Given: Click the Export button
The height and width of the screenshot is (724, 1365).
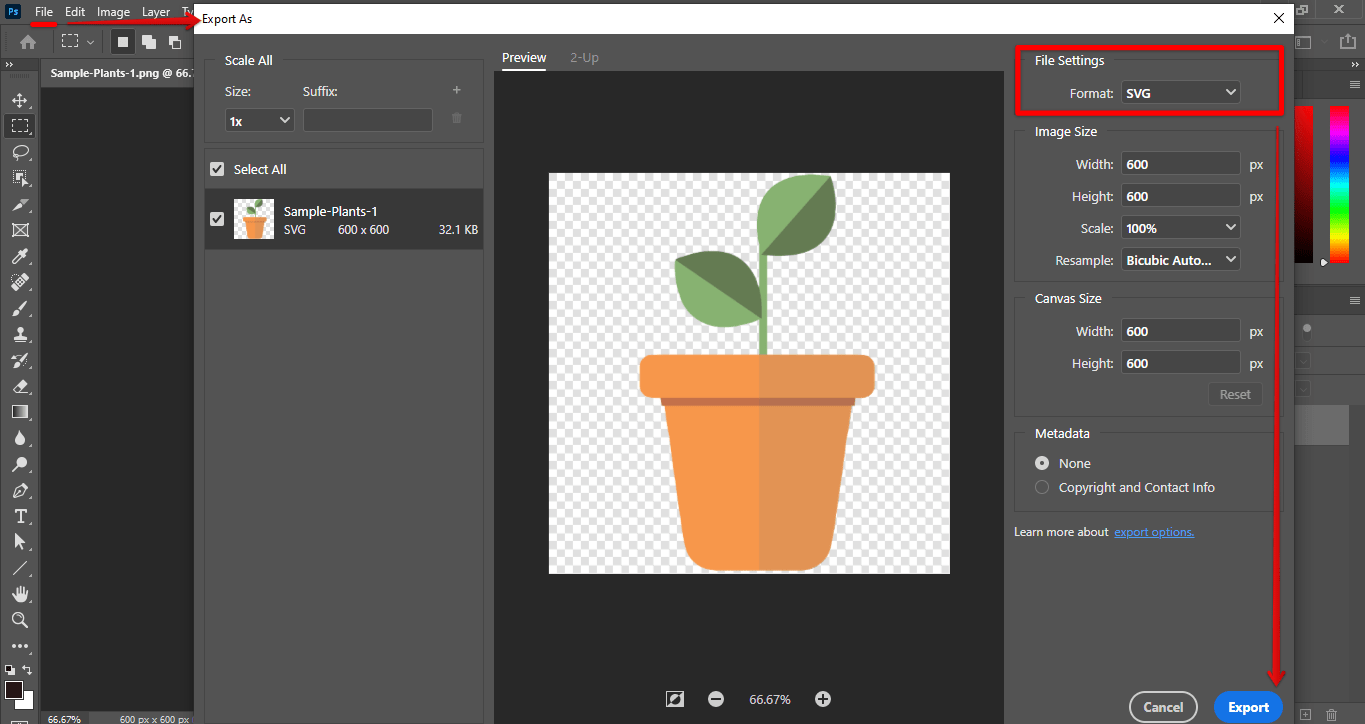Looking at the screenshot, I should [x=1248, y=707].
